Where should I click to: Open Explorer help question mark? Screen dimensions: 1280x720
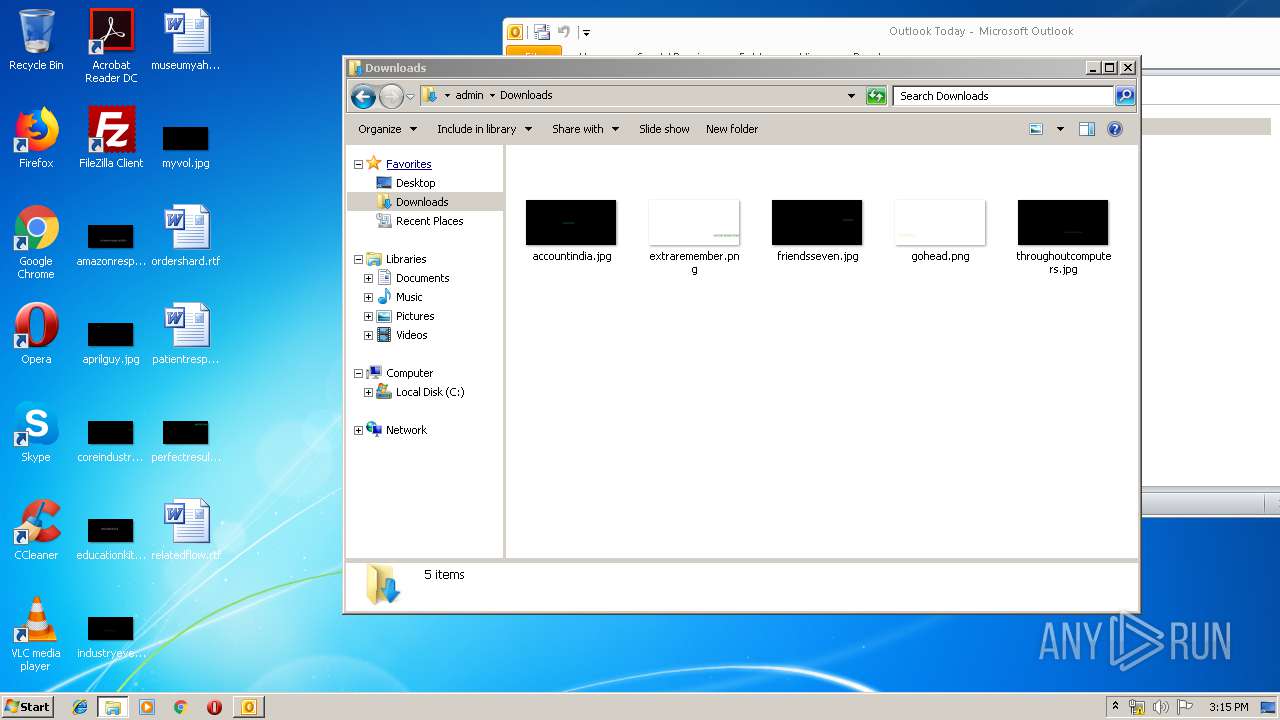coord(1115,129)
